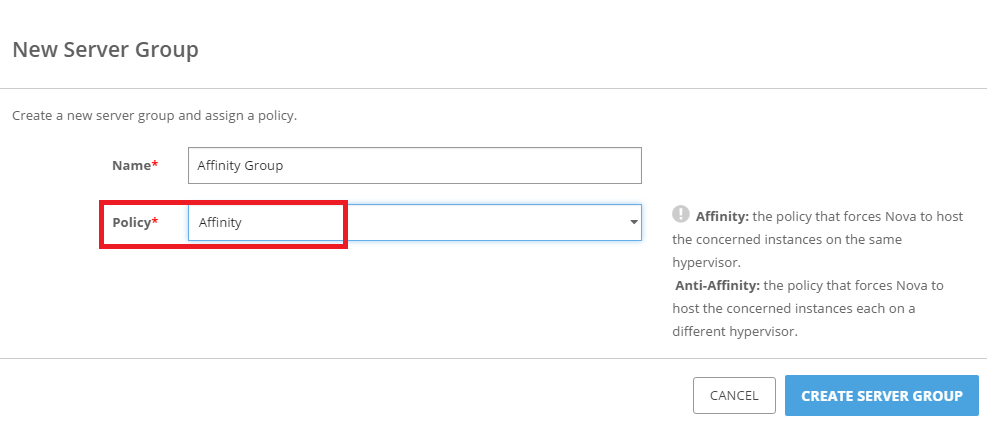Click the Name input field
987x428 pixels.
pos(414,166)
